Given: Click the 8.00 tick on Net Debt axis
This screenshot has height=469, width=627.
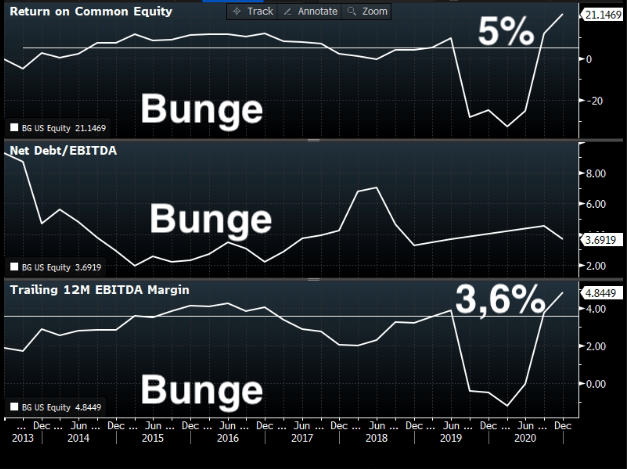Looking at the screenshot, I should [x=596, y=173].
